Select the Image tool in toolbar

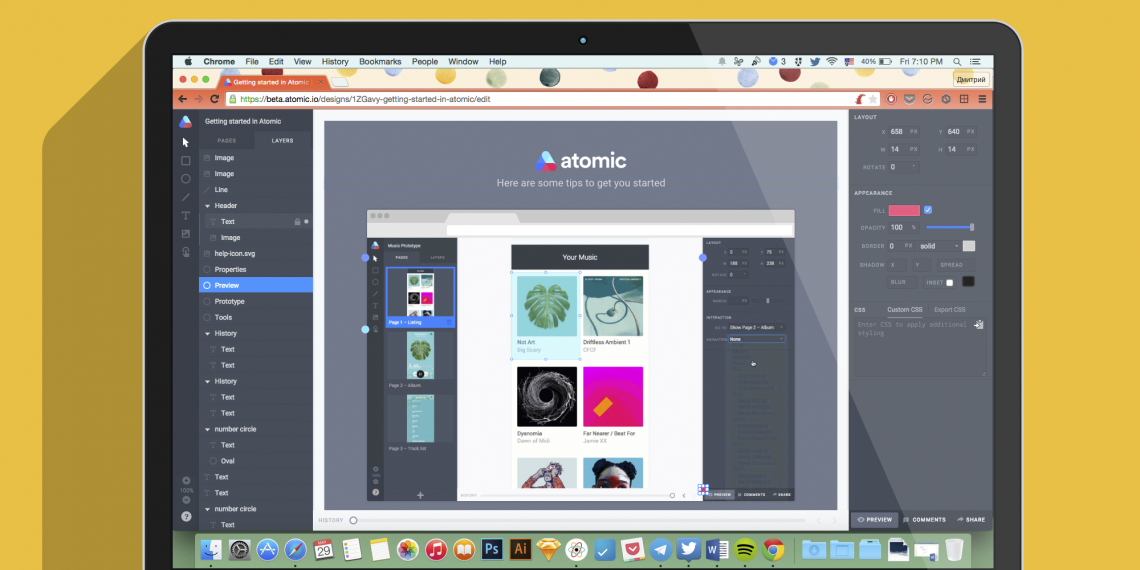coord(185,234)
